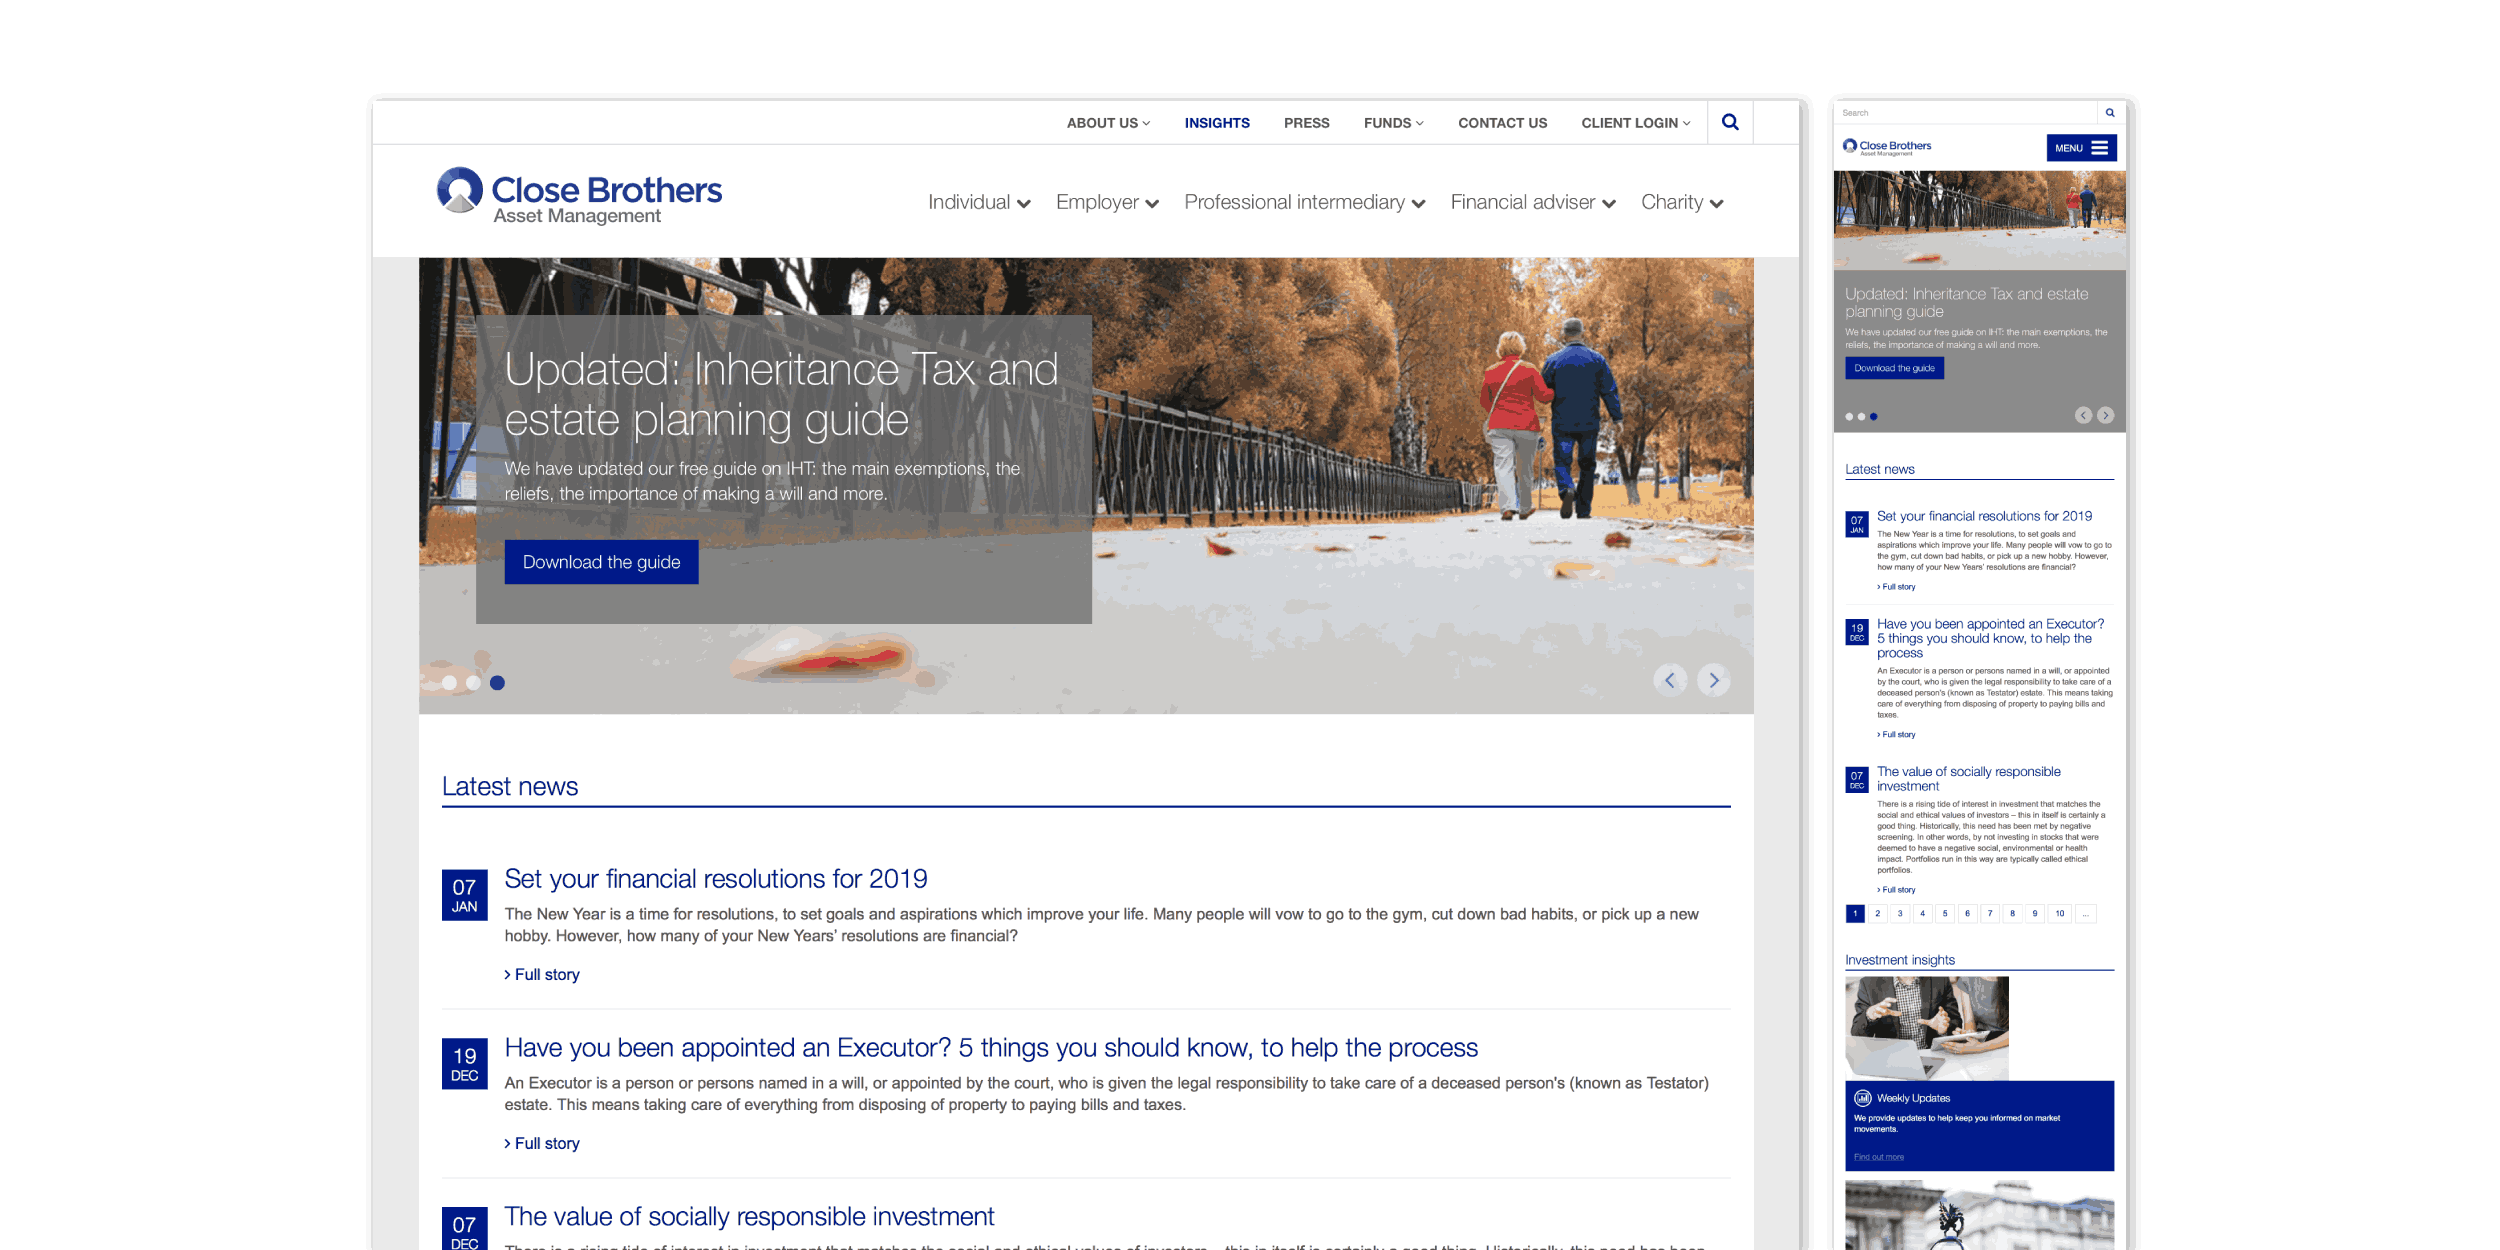Open mobile headline Have you been appointed an Executor

pos(1990,638)
